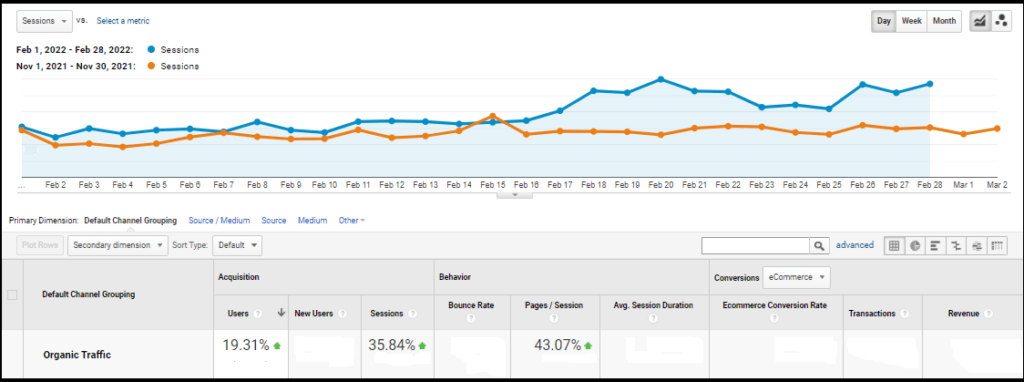Click Ecommerce Conversion Rate help icon
Screen dimensions: 1024x382
click(x=775, y=319)
